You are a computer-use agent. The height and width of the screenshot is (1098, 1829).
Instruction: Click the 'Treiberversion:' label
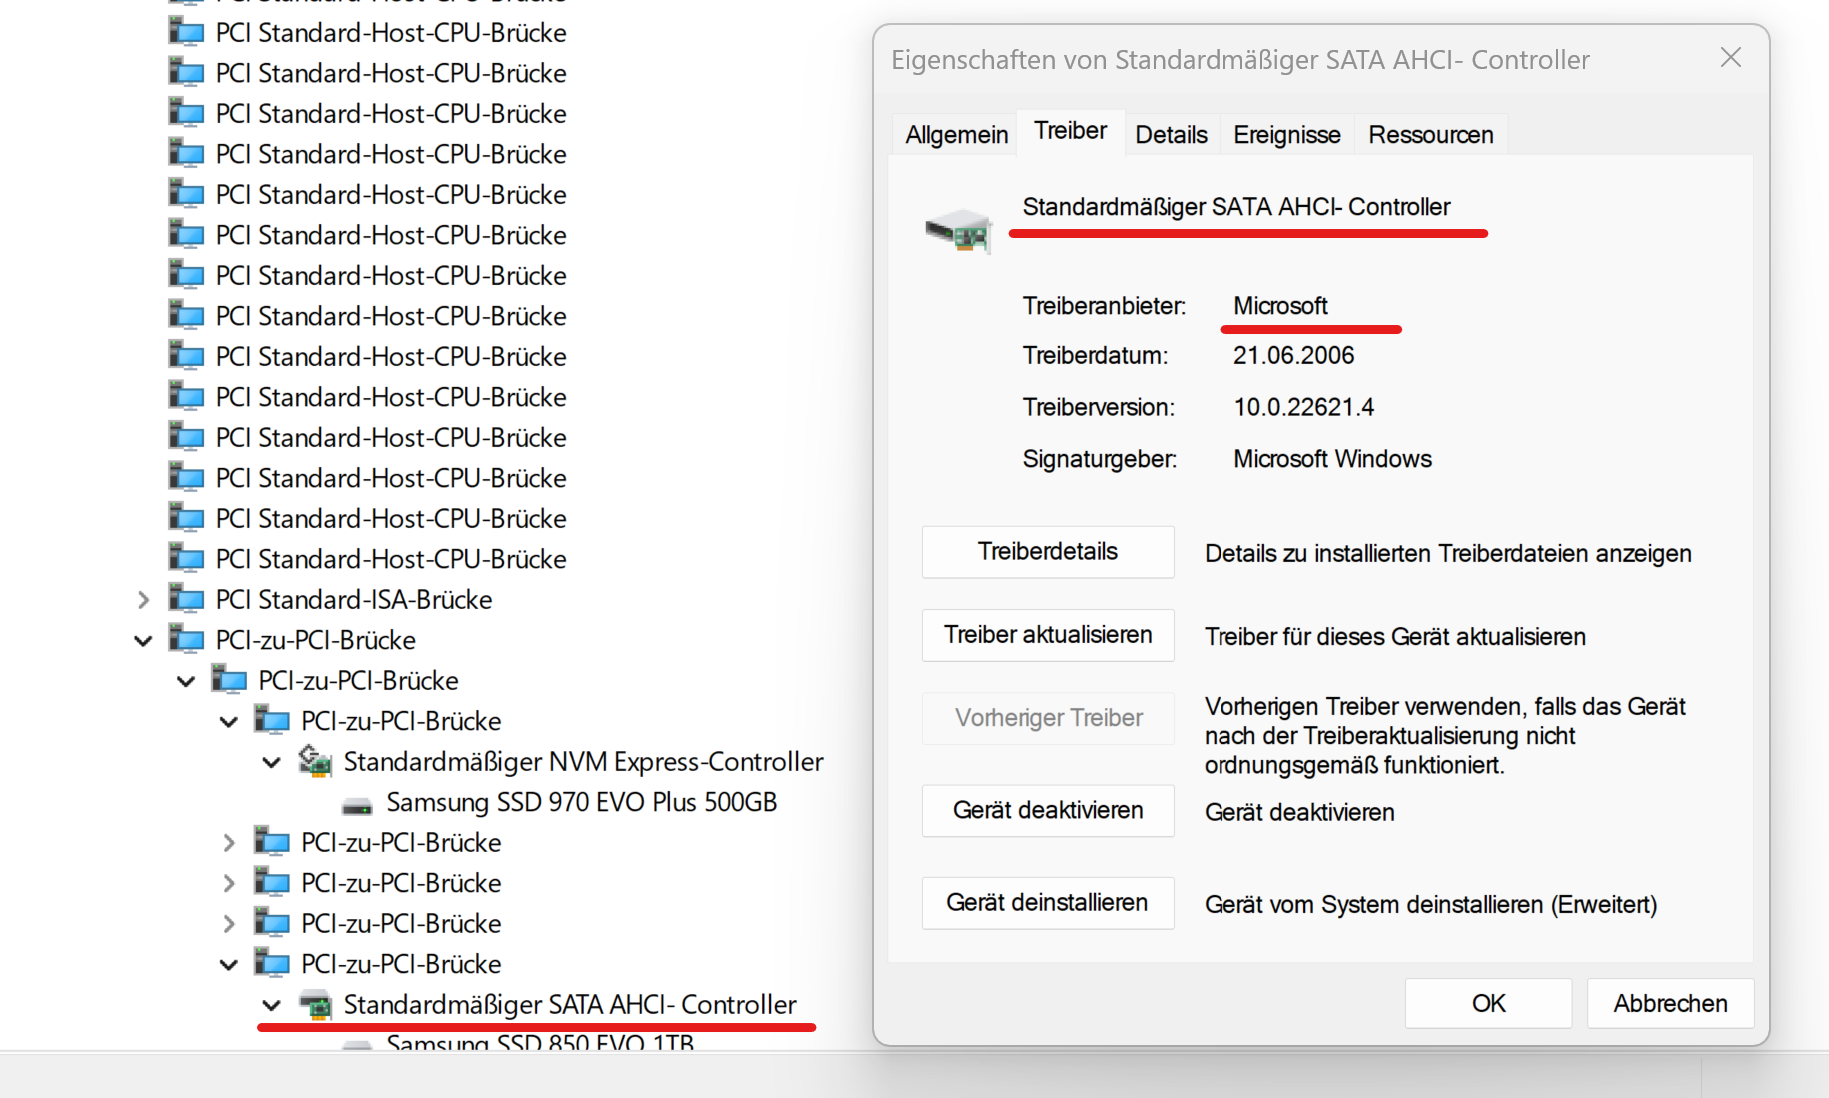(1098, 407)
